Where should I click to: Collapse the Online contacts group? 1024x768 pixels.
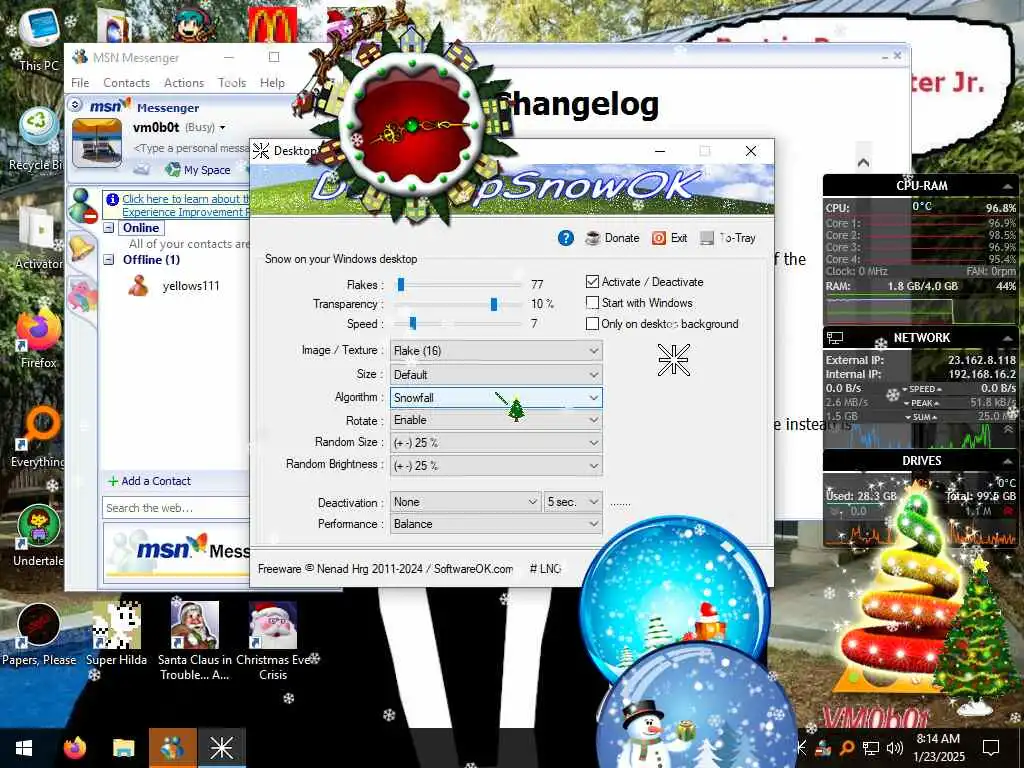coord(109,228)
